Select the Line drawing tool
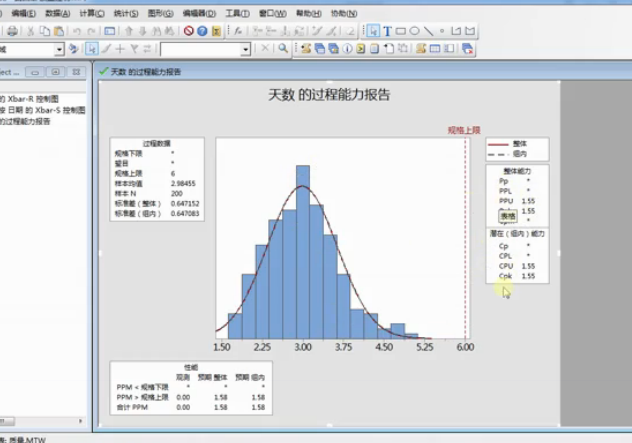The image size is (632, 443). [x=428, y=31]
